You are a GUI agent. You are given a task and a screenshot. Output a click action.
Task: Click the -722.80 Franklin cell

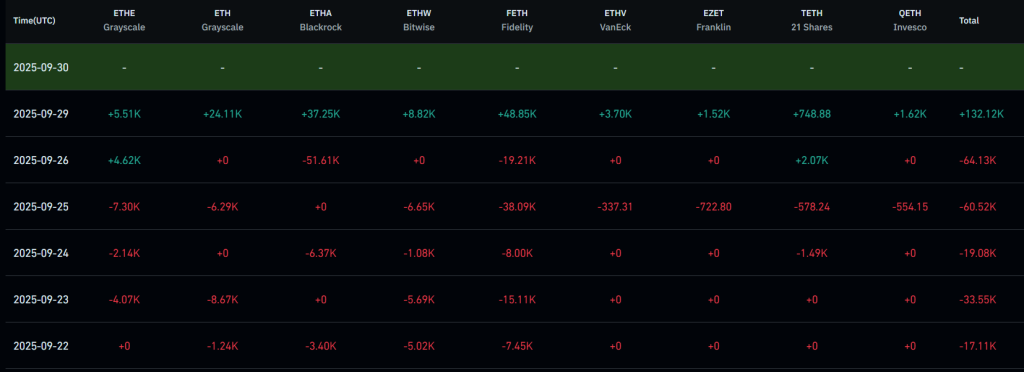coord(713,206)
